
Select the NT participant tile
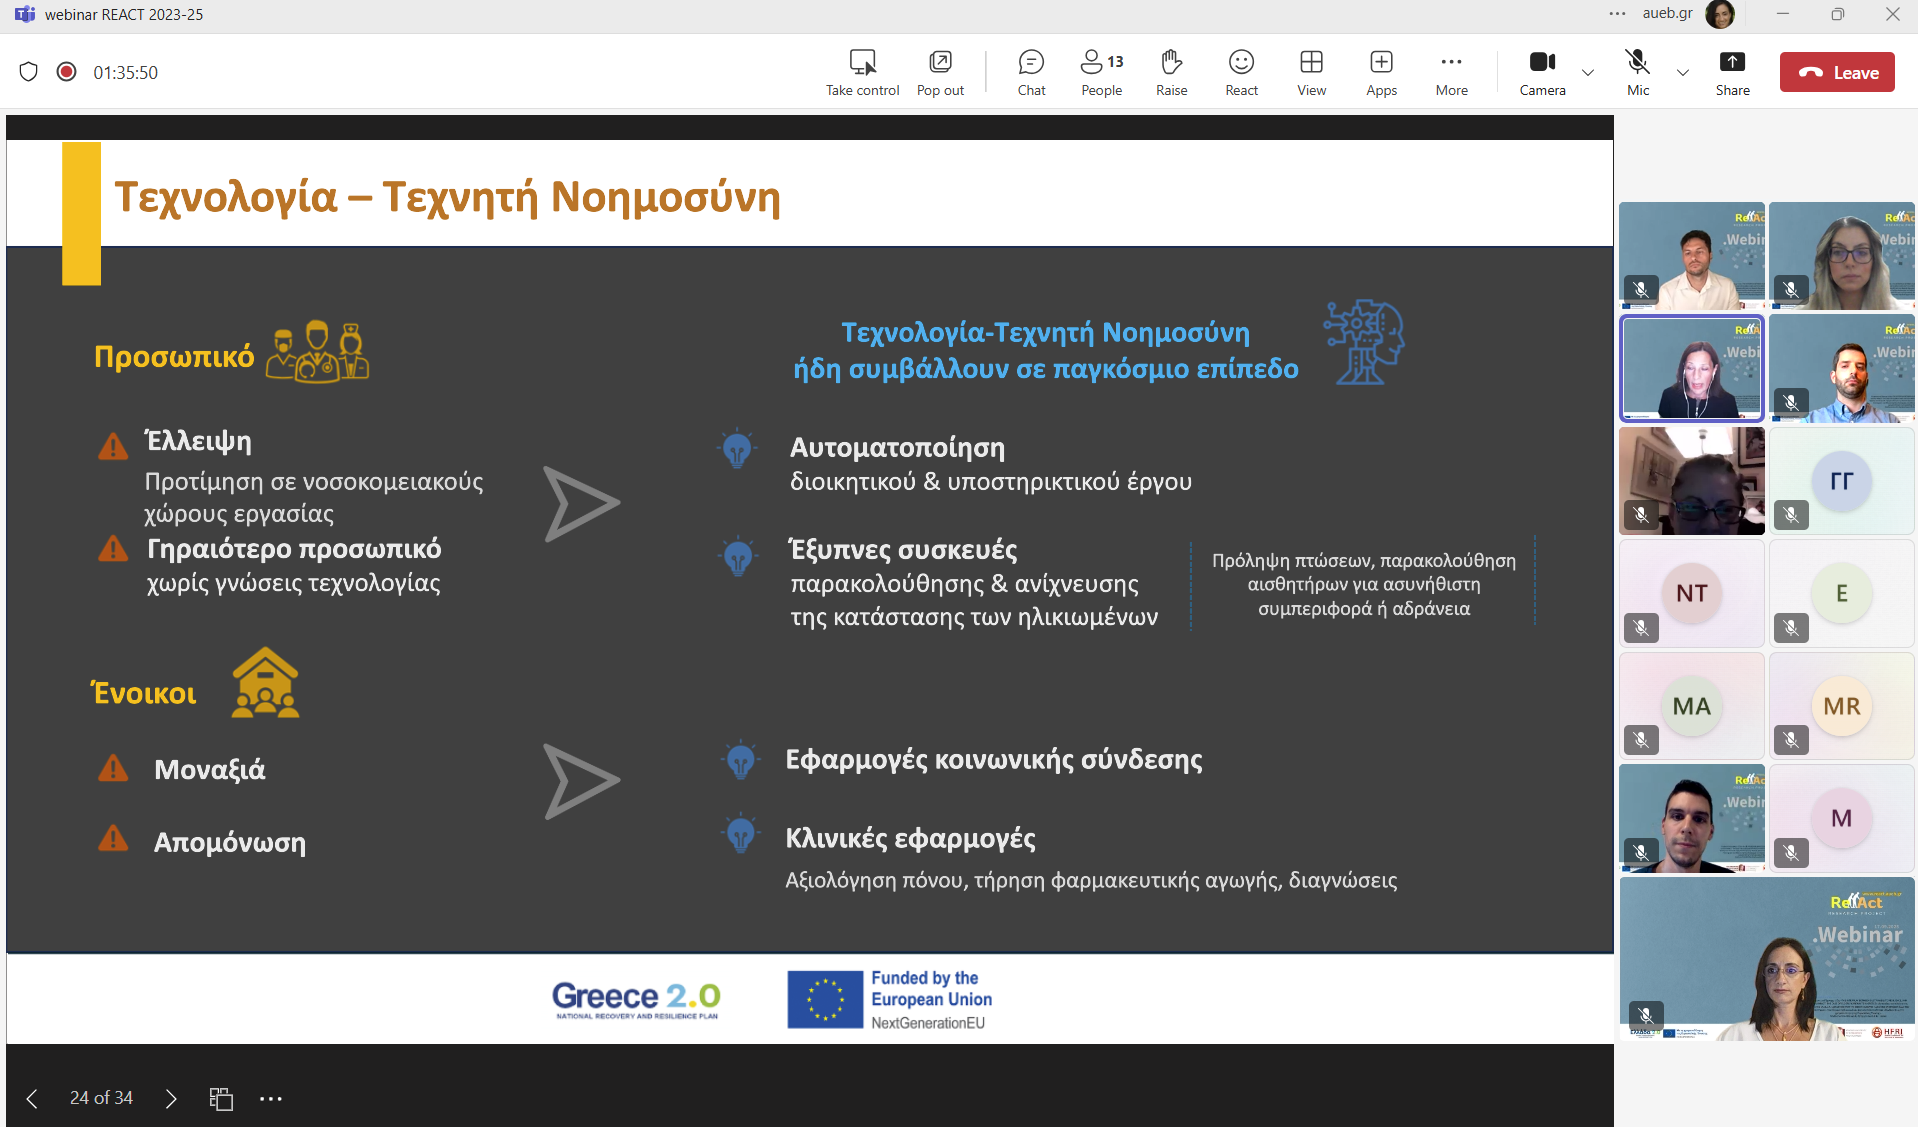point(1691,593)
